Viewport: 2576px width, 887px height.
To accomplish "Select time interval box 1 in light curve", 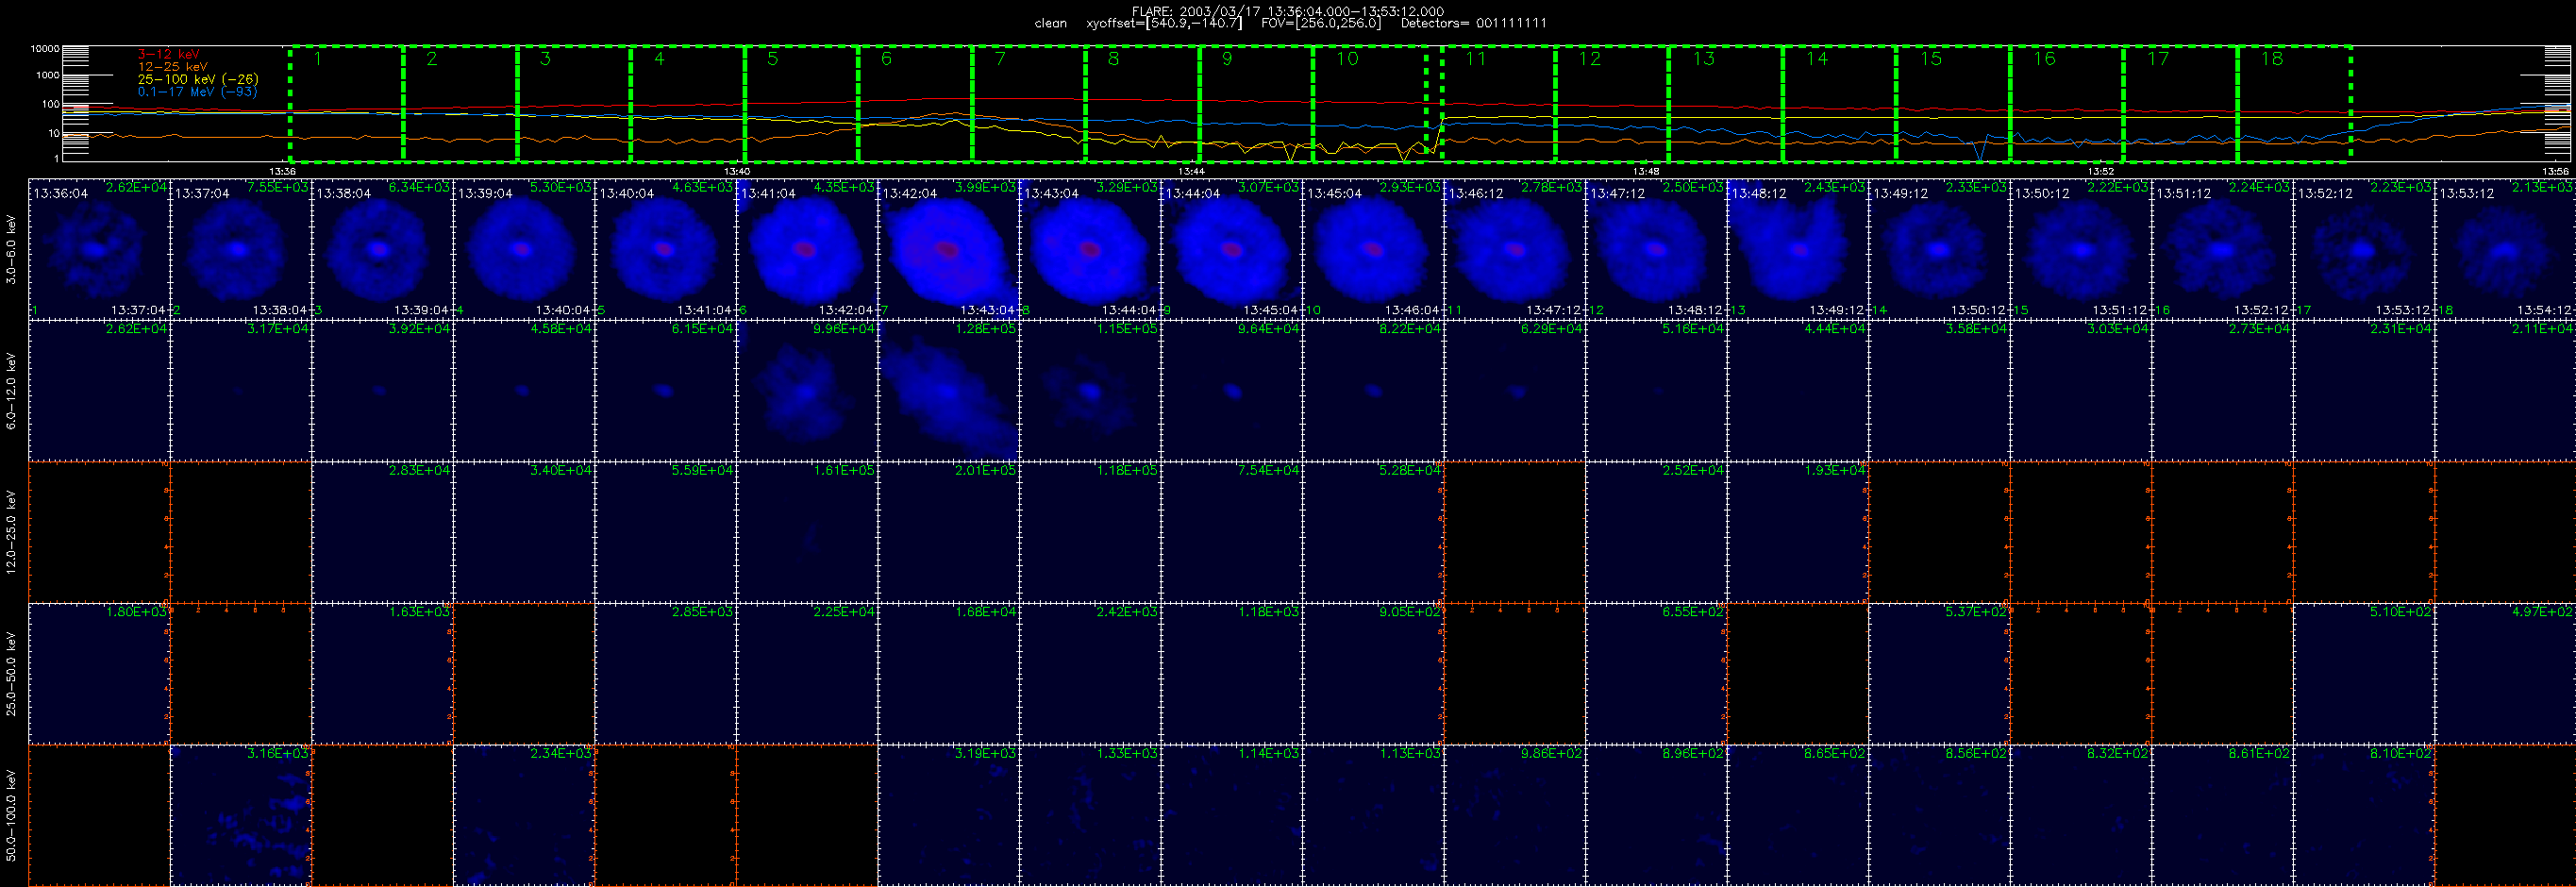I will [x=347, y=103].
